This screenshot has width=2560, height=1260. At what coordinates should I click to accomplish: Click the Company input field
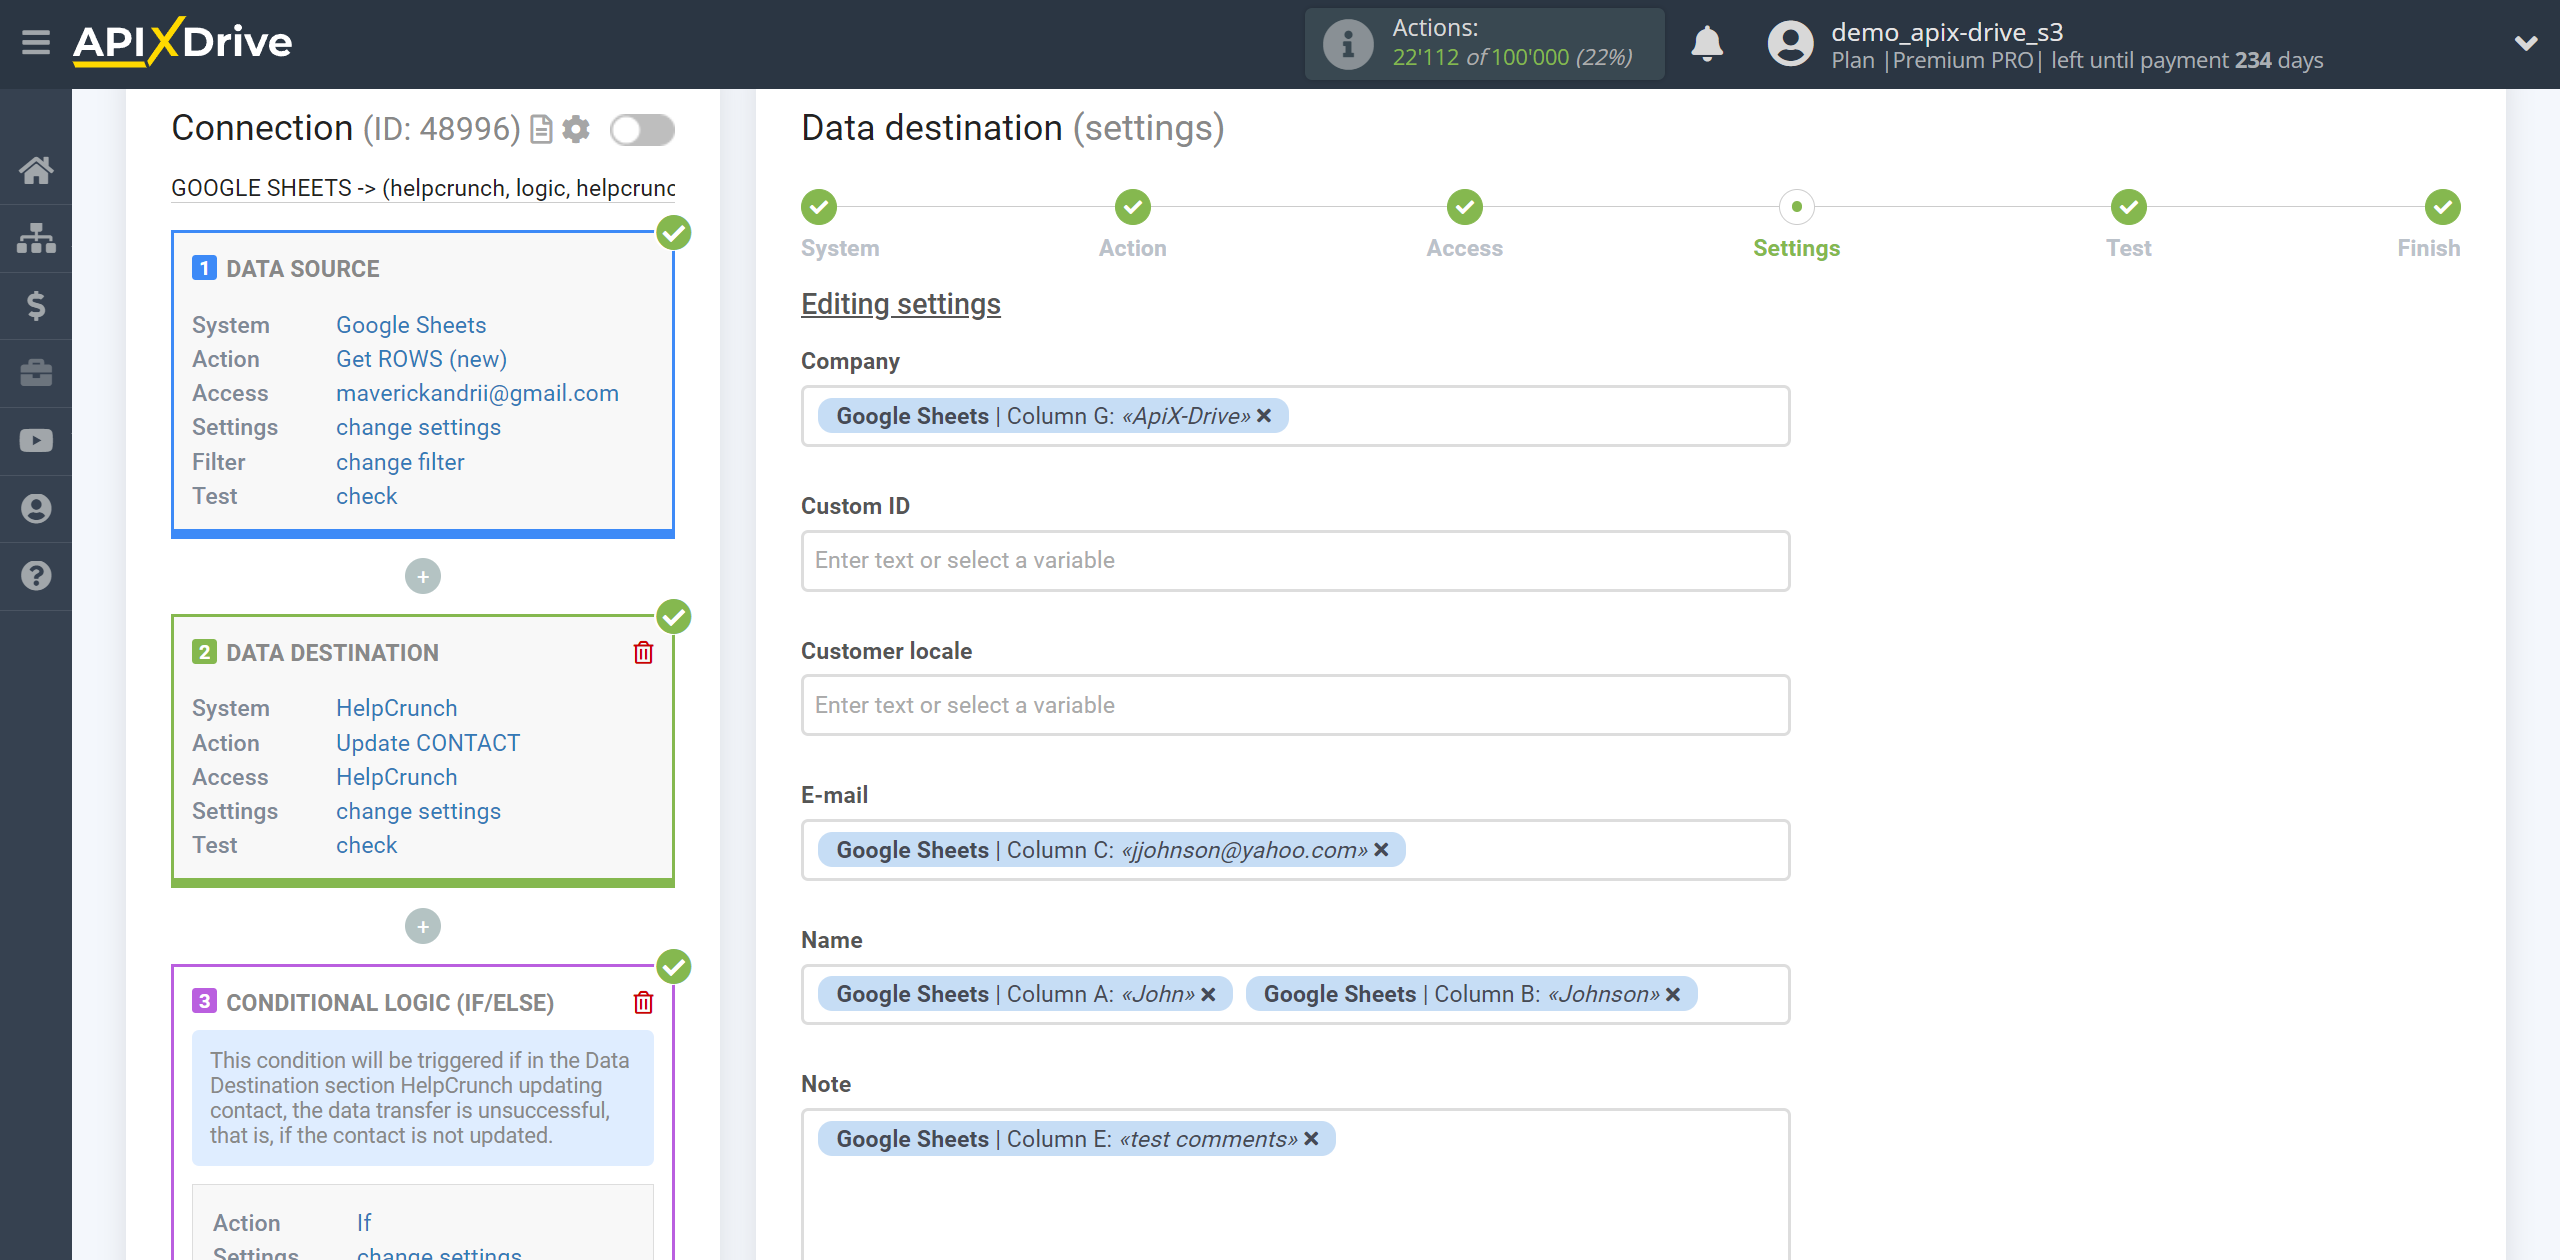point(1295,416)
